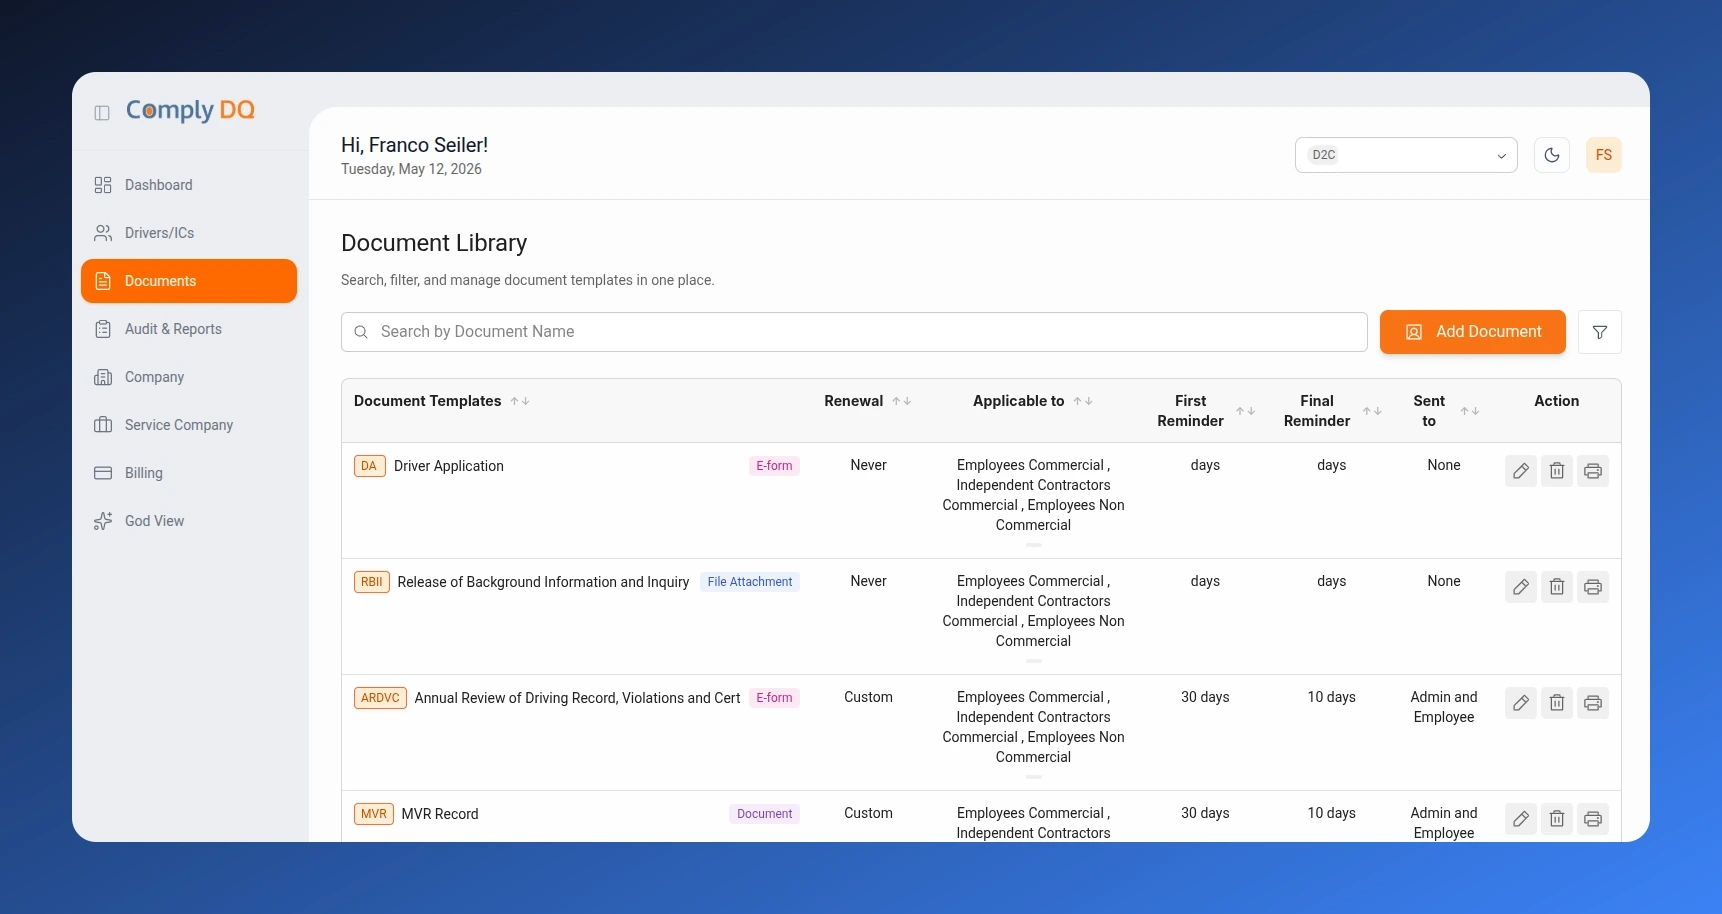The width and height of the screenshot is (1722, 914).
Task: Open the D2C company dropdown
Action: pos(1406,155)
